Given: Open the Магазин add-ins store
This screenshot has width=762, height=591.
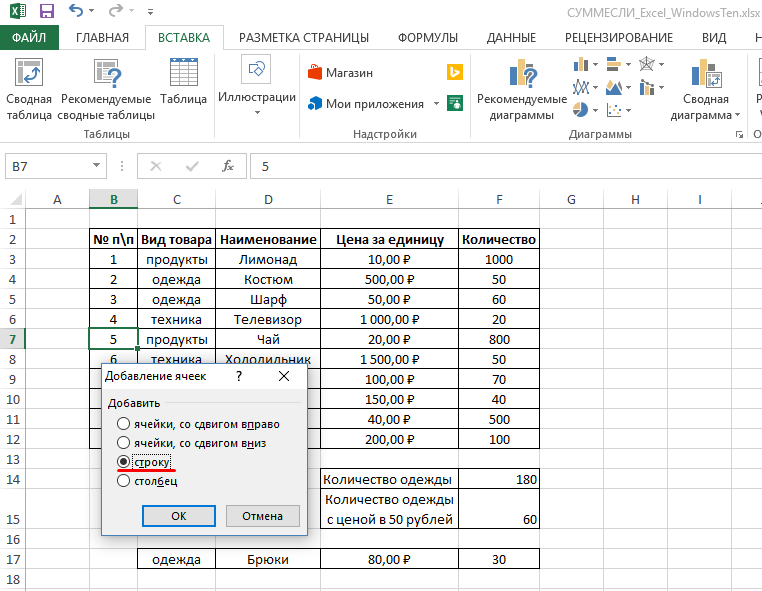Looking at the screenshot, I should click(x=339, y=73).
